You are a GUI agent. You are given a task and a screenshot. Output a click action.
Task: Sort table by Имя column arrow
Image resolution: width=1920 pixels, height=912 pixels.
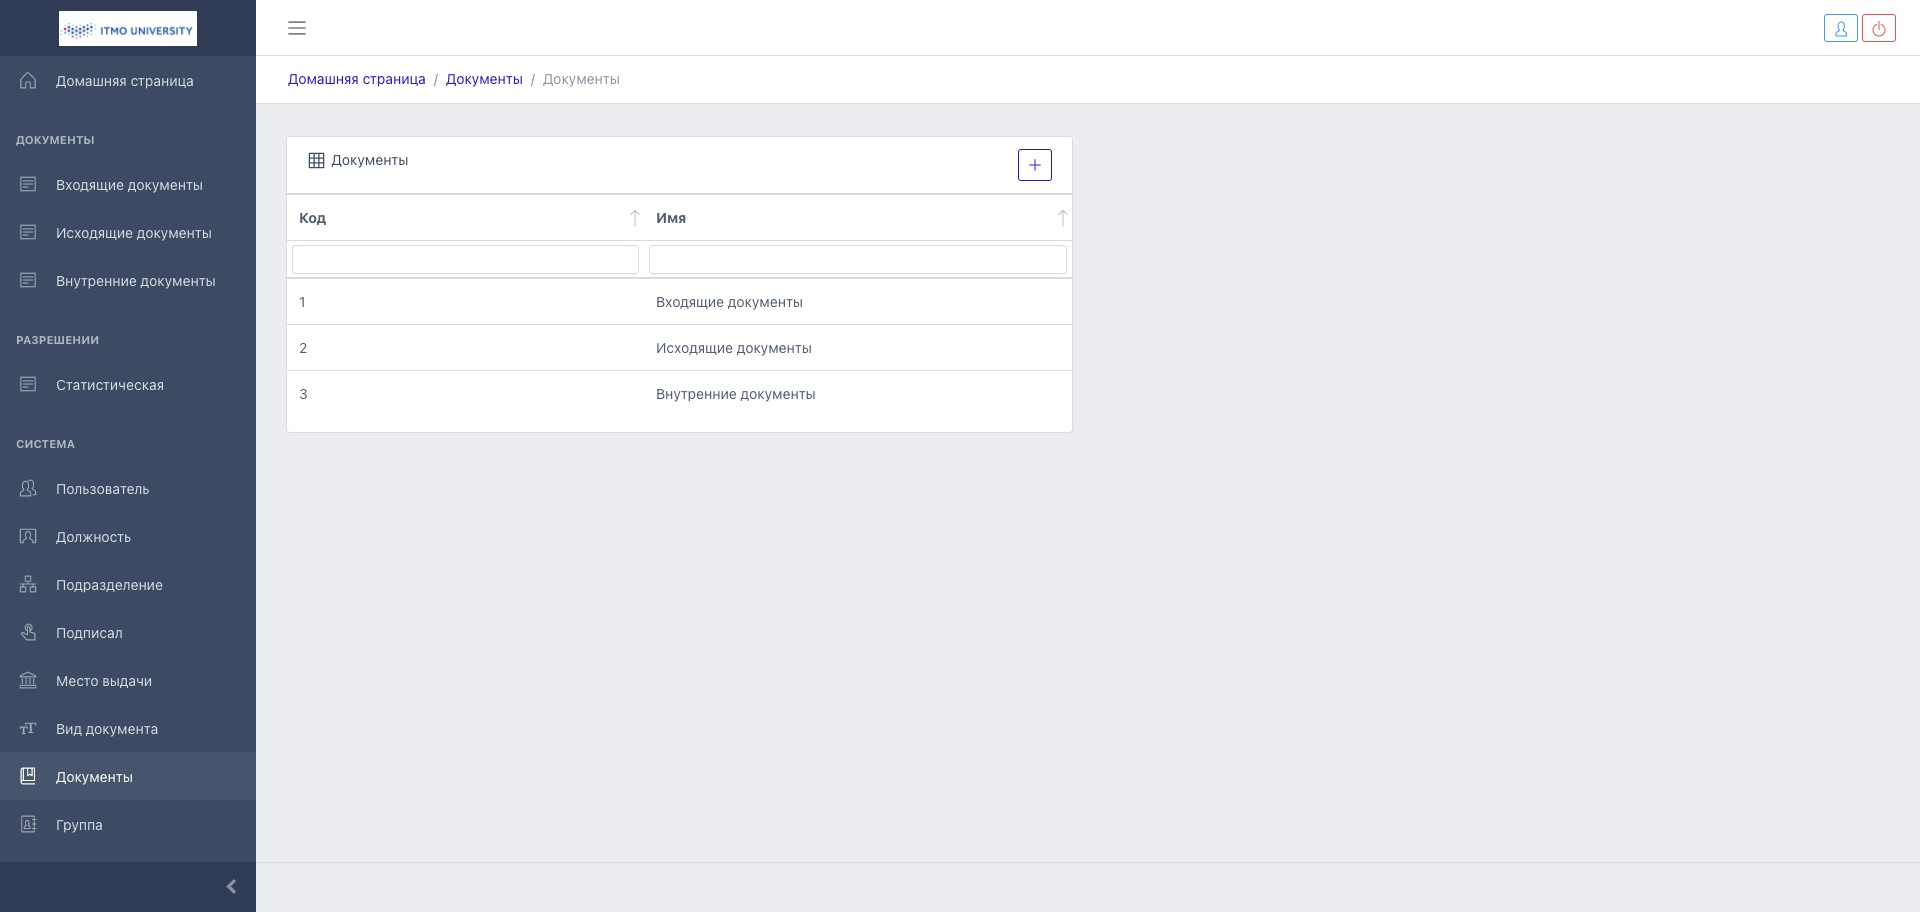[x=1062, y=218]
